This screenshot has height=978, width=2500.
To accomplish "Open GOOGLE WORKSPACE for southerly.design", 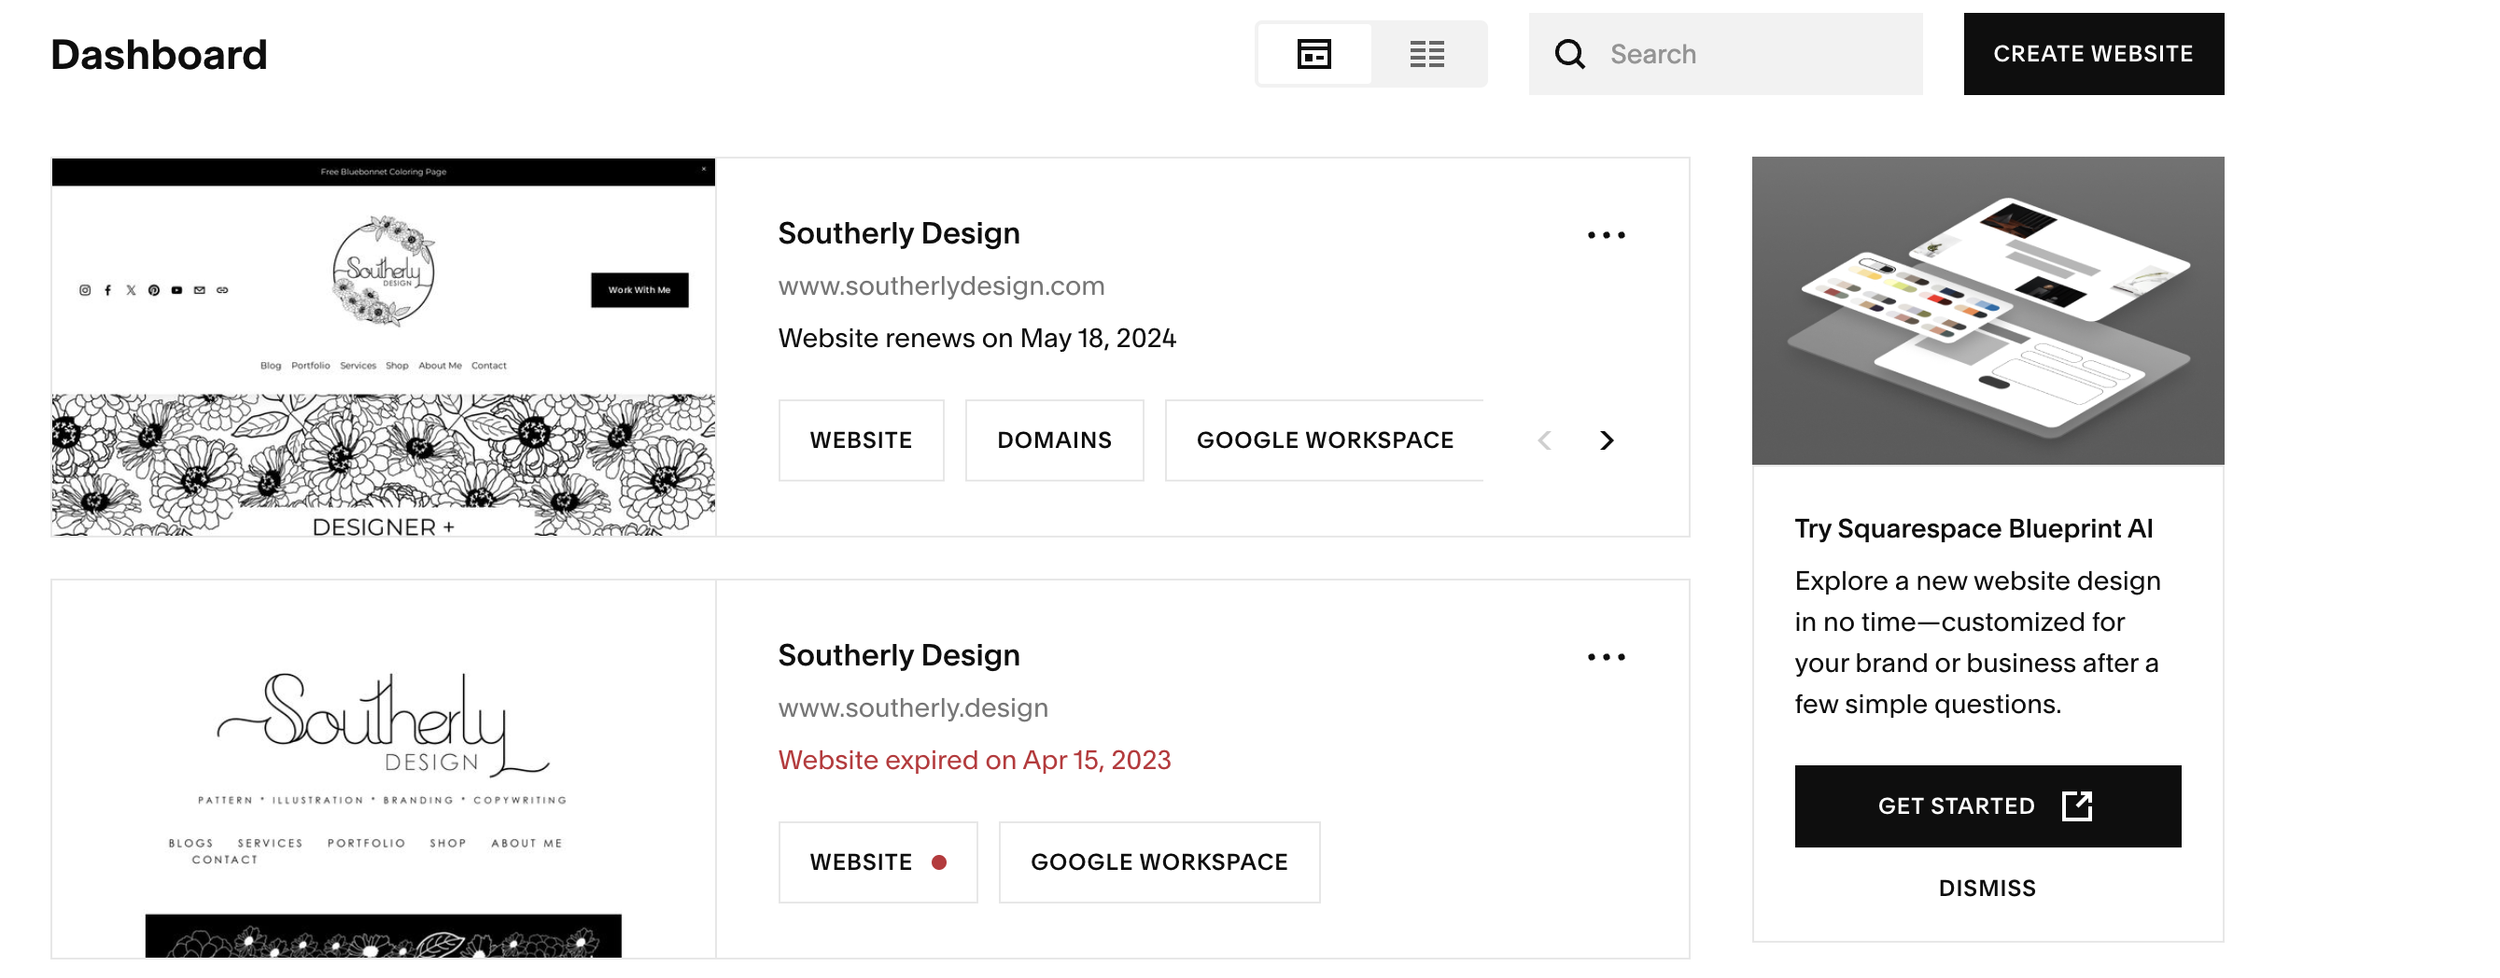I will coord(1159,862).
